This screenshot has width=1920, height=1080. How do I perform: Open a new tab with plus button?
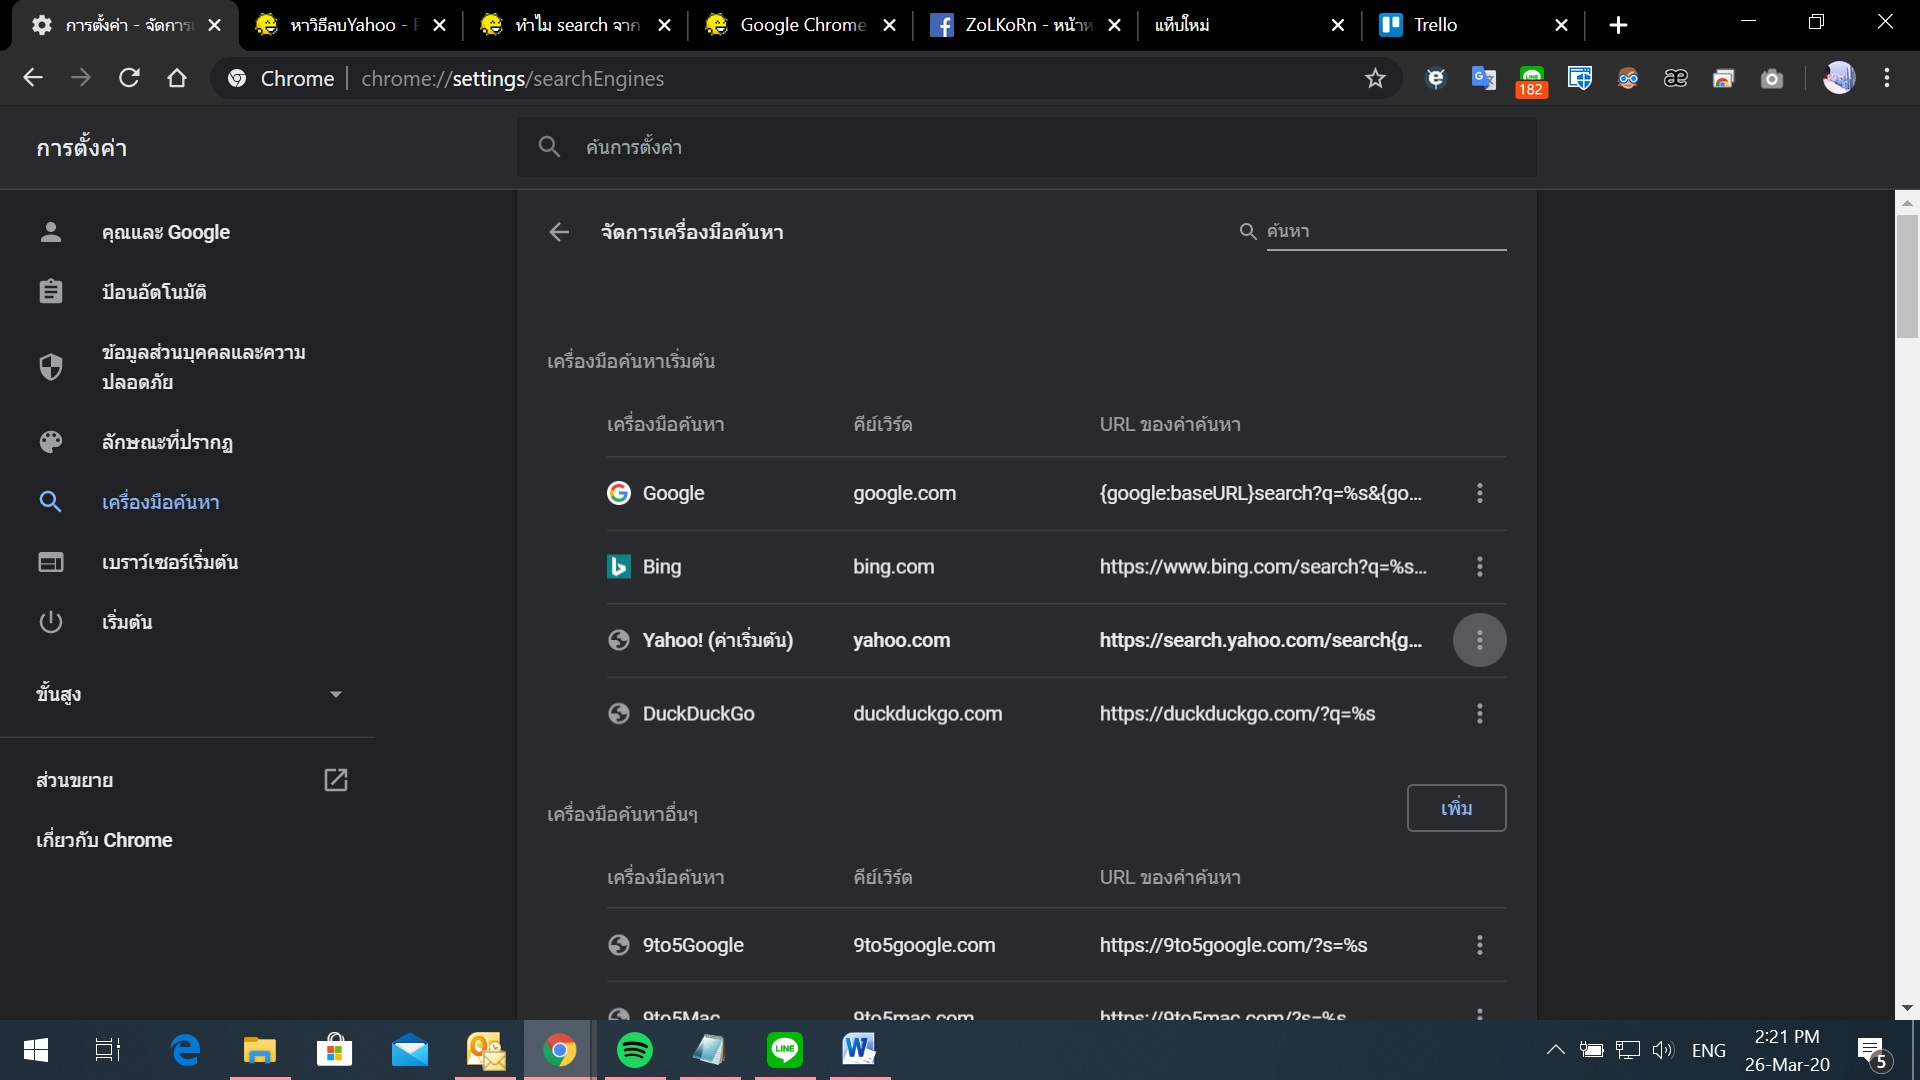[1618, 25]
